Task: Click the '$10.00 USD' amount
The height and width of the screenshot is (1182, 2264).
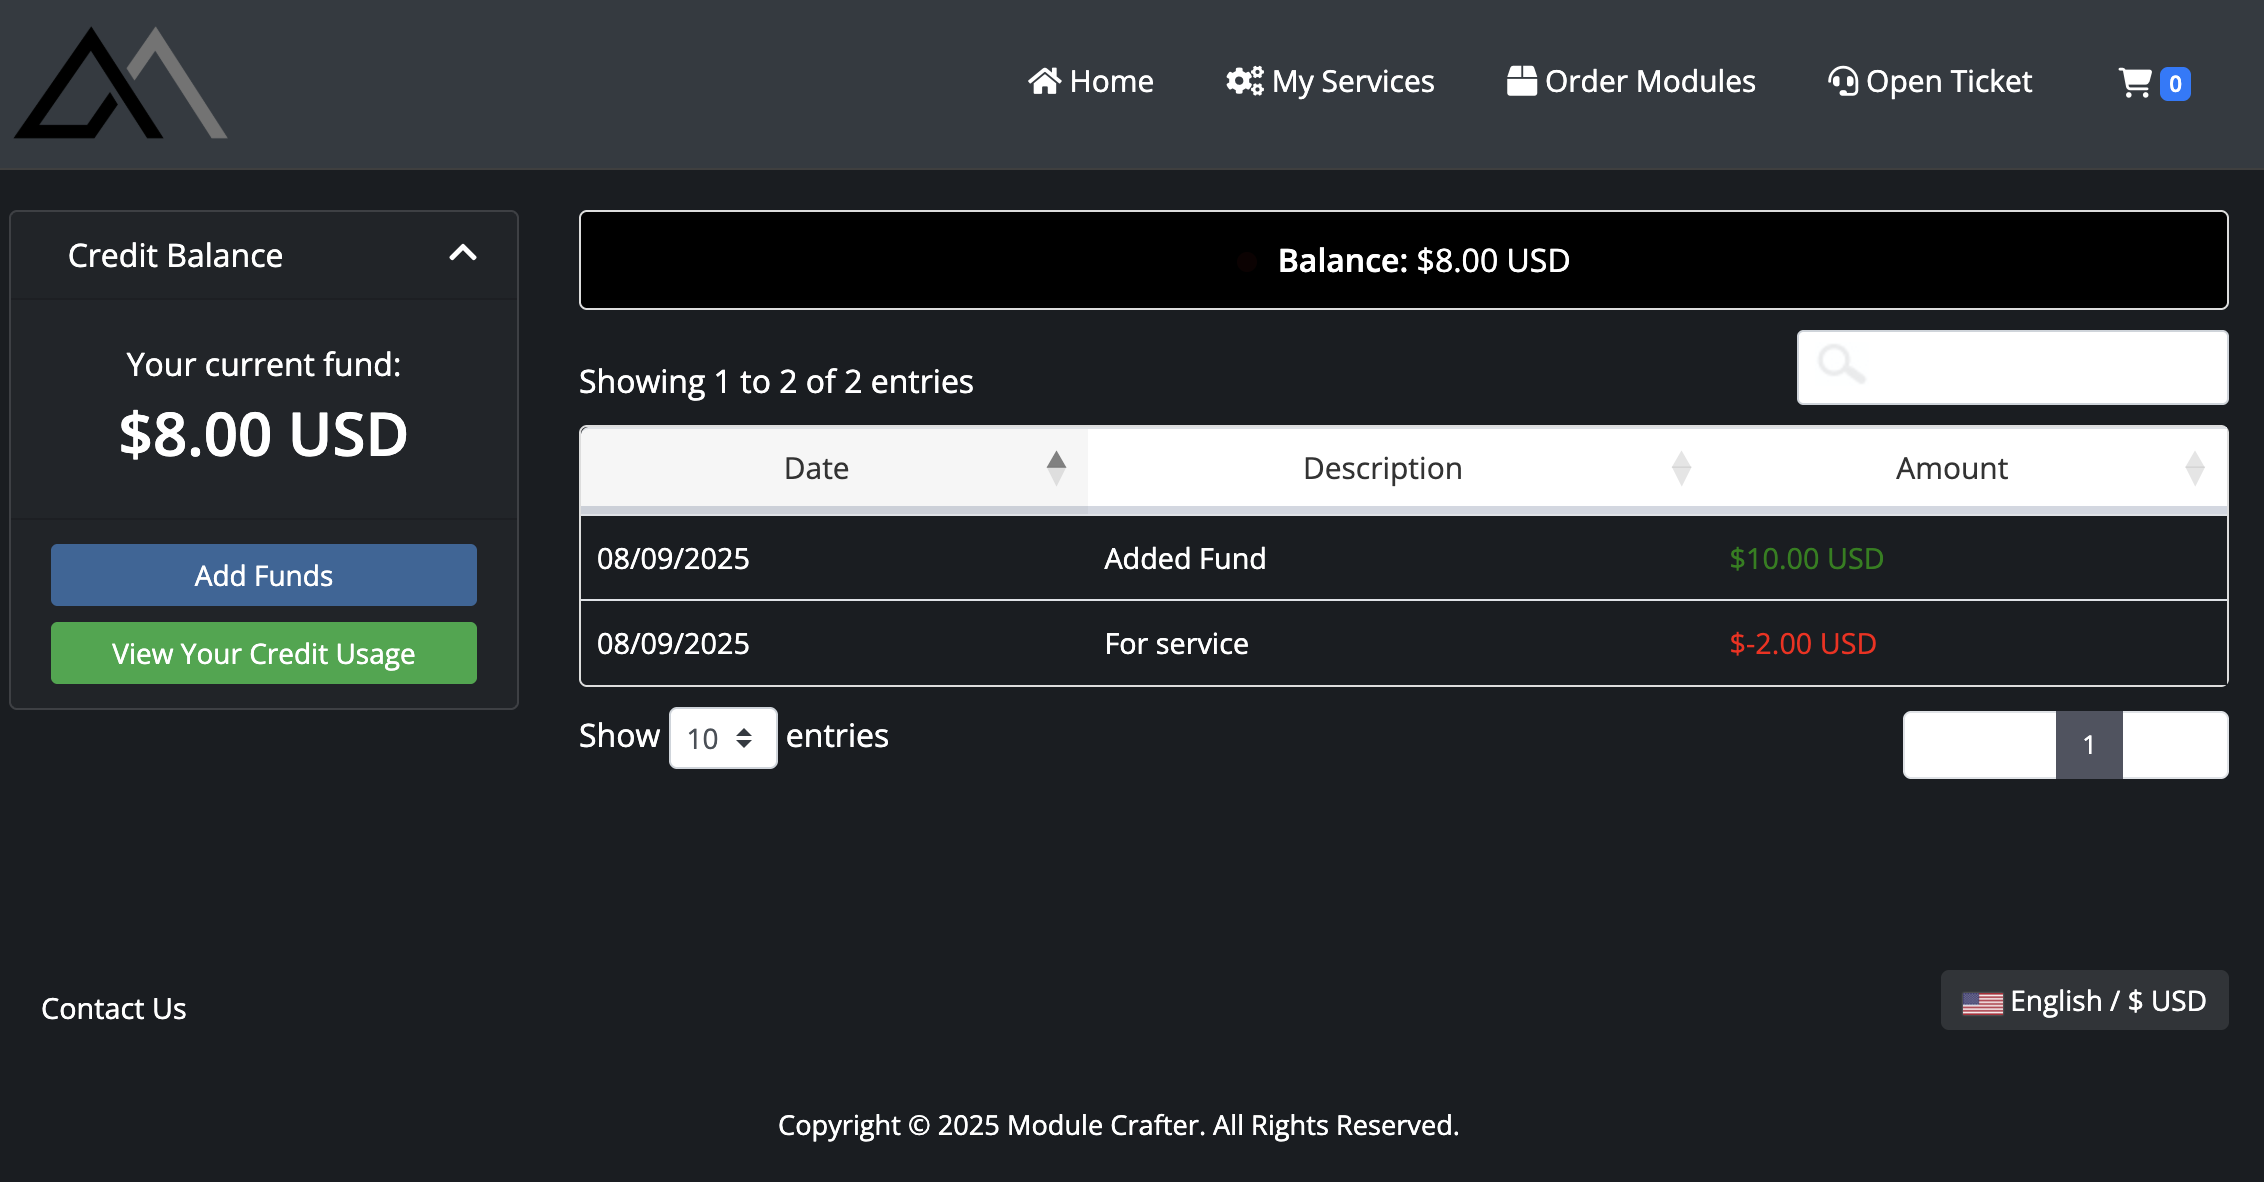Action: pyautogui.click(x=1806, y=558)
